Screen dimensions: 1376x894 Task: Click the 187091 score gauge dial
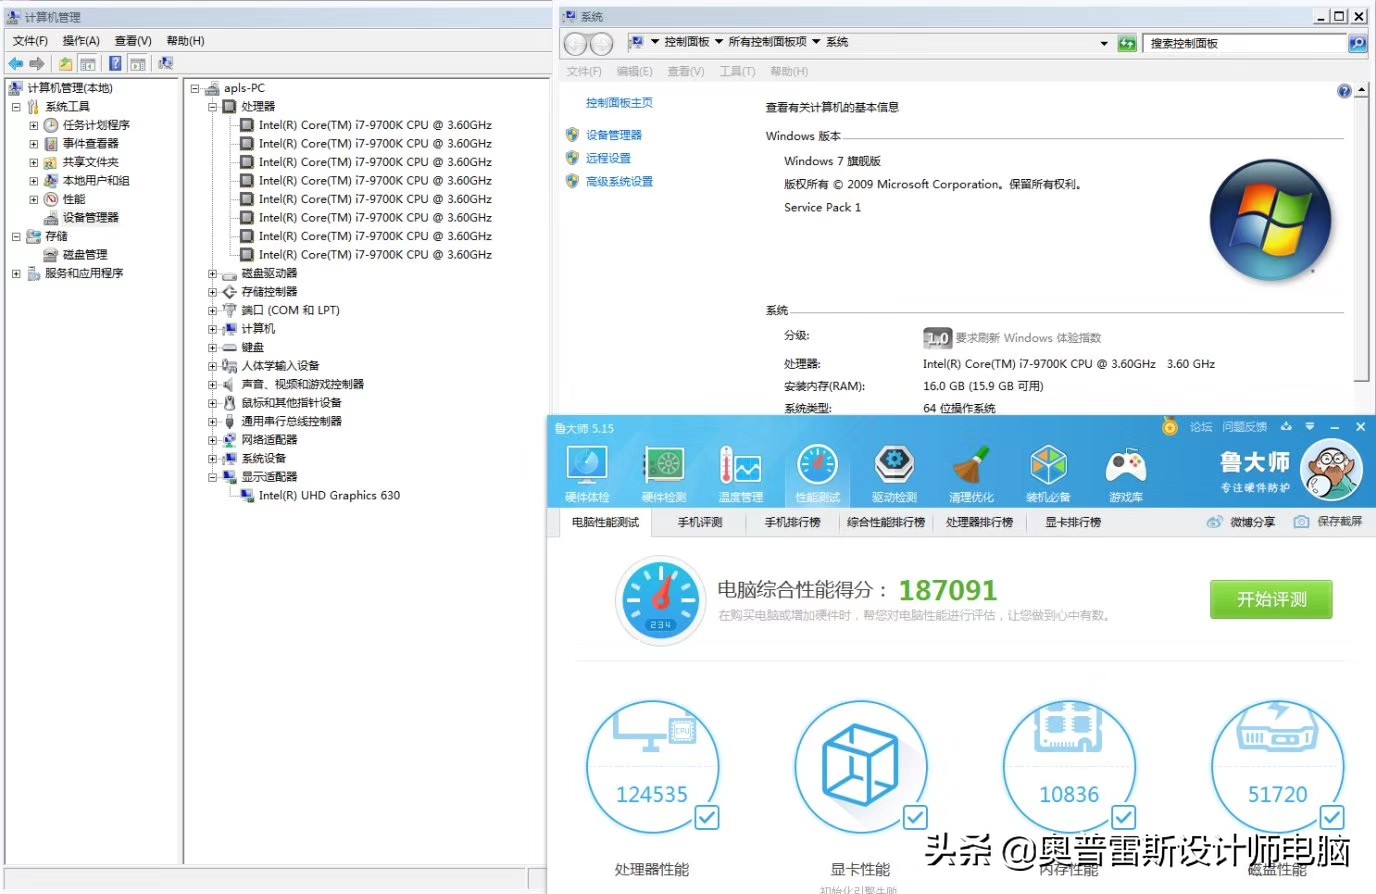660,598
